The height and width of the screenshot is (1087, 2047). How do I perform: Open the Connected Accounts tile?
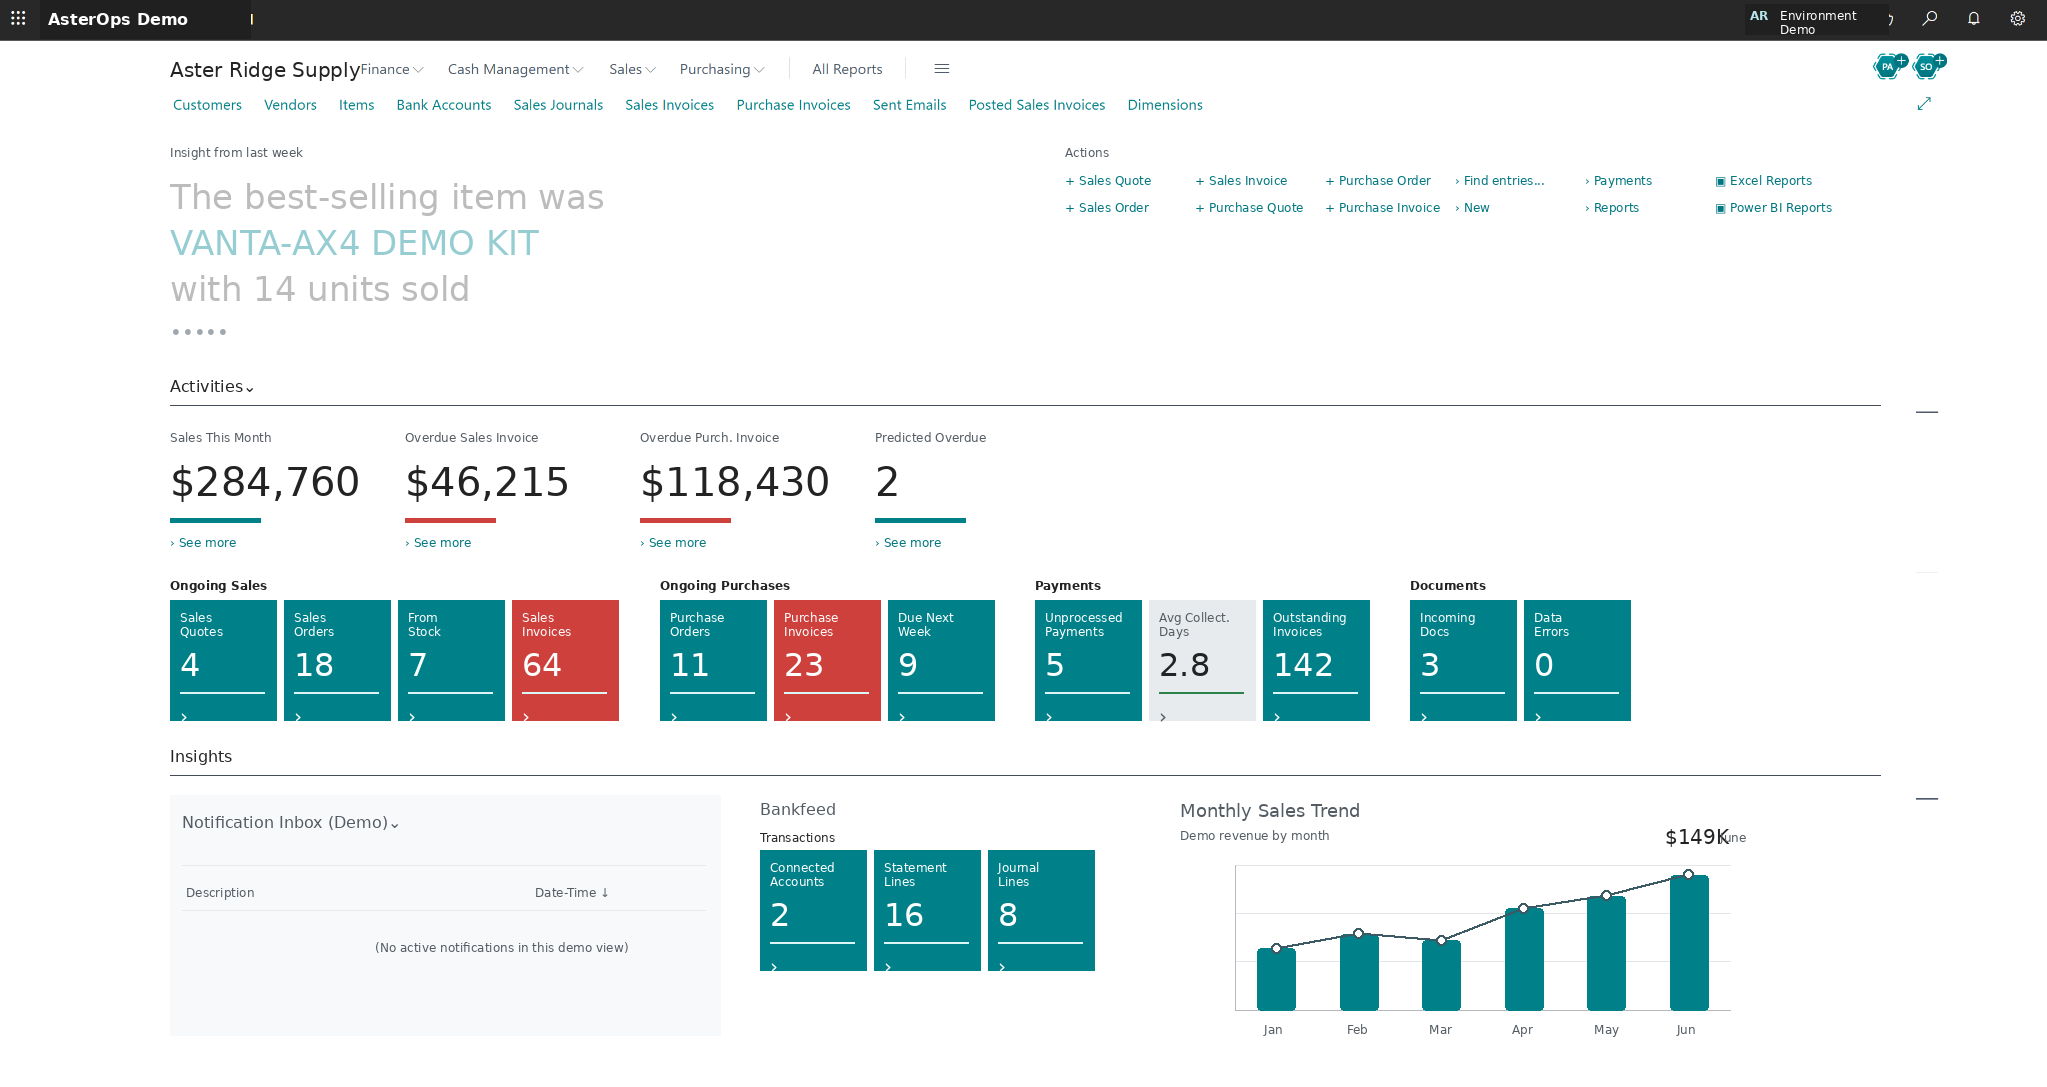pyautogui.click(x=813, y=910)
